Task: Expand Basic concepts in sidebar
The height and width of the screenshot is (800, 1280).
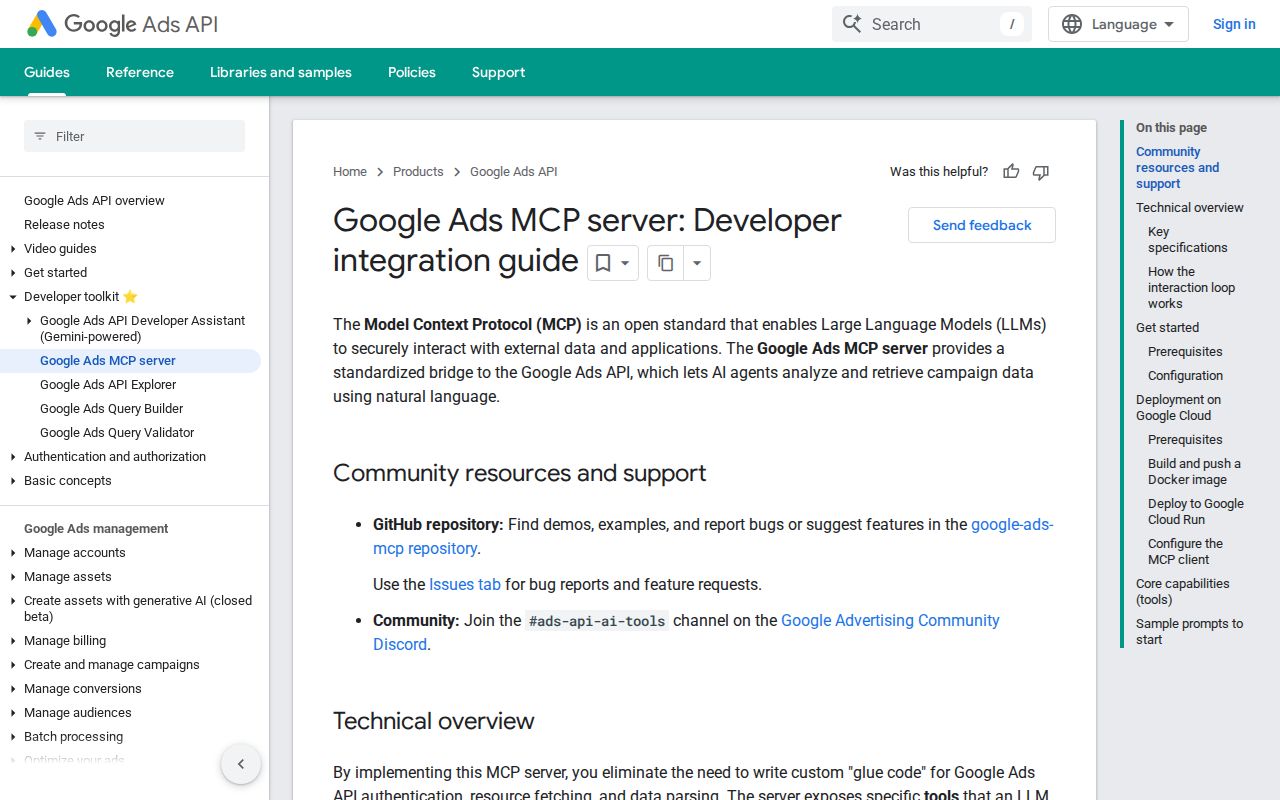Action: point(13,481)
